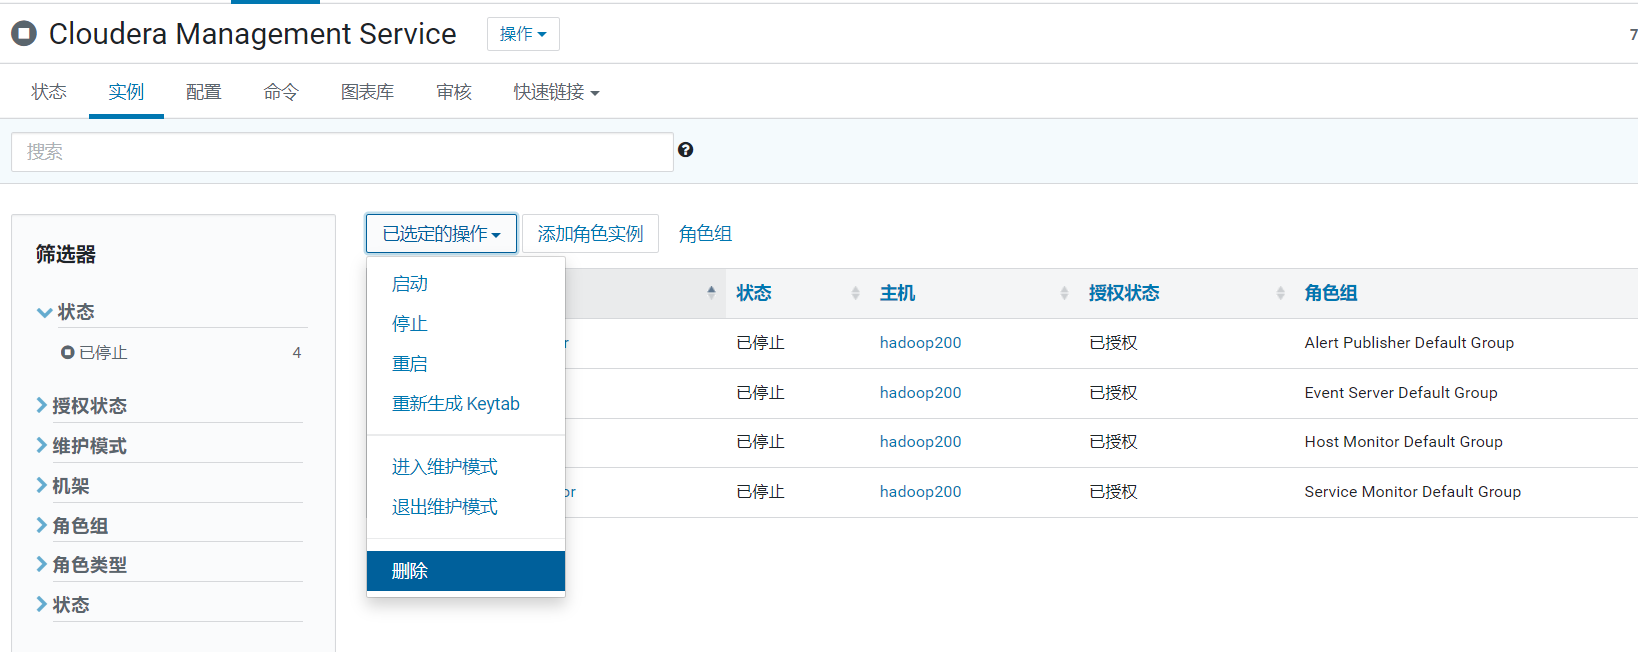The image size is (1638, 652).
Task: Open hadoop200 link in Event Server row
Action: (x=920, y=393)
